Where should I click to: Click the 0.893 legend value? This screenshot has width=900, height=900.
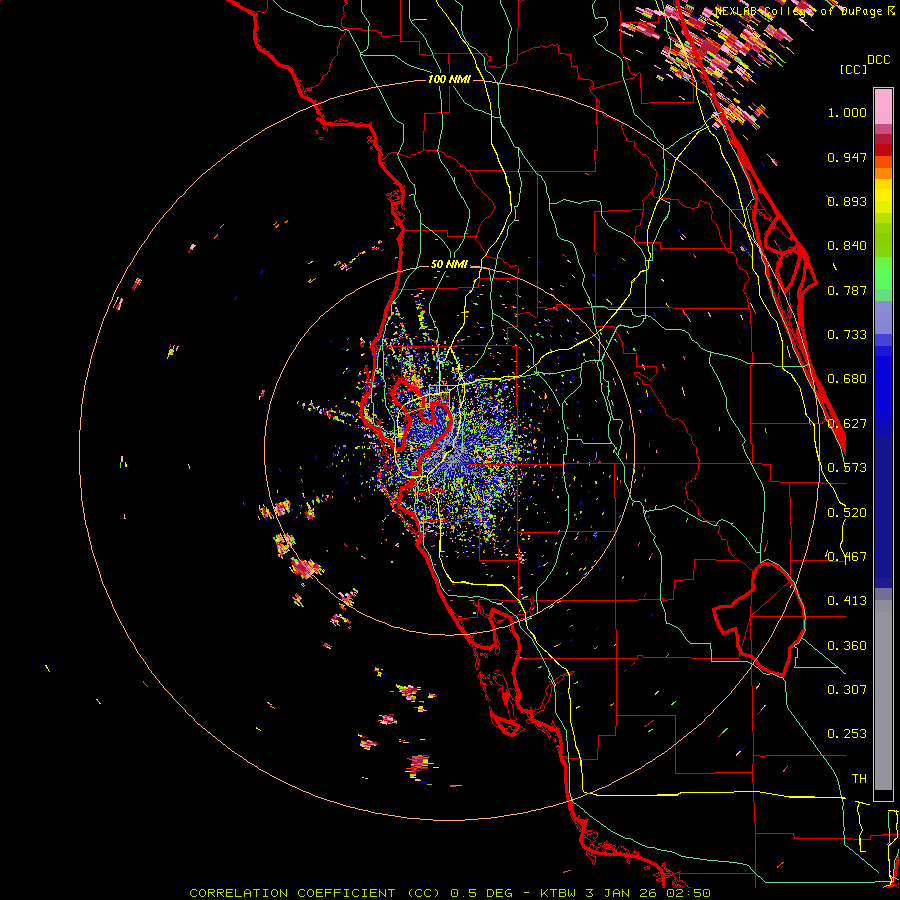(847, 201)
